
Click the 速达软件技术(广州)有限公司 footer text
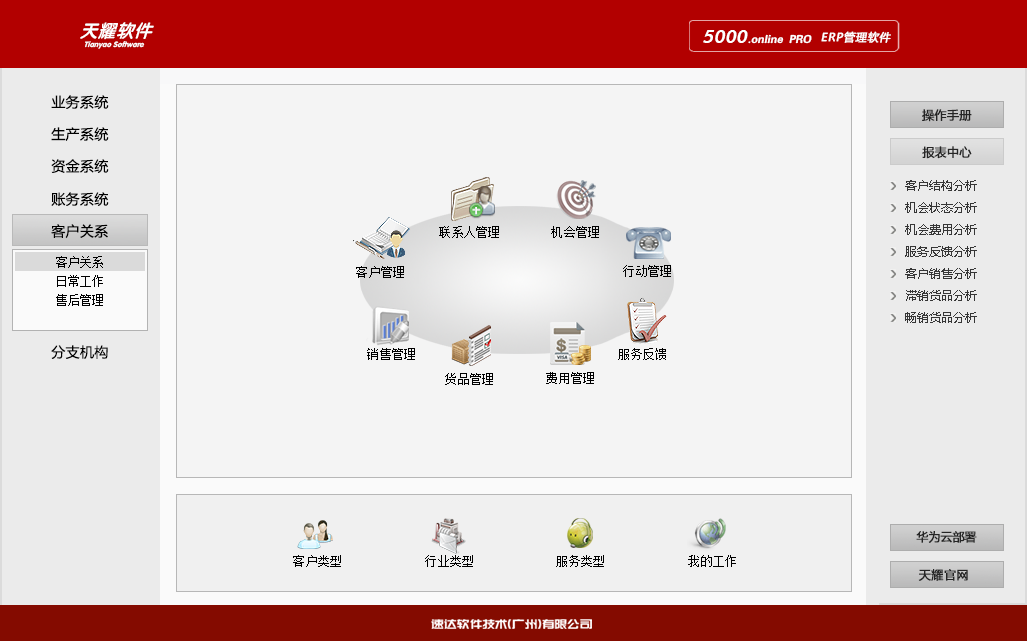pos(512,624)
